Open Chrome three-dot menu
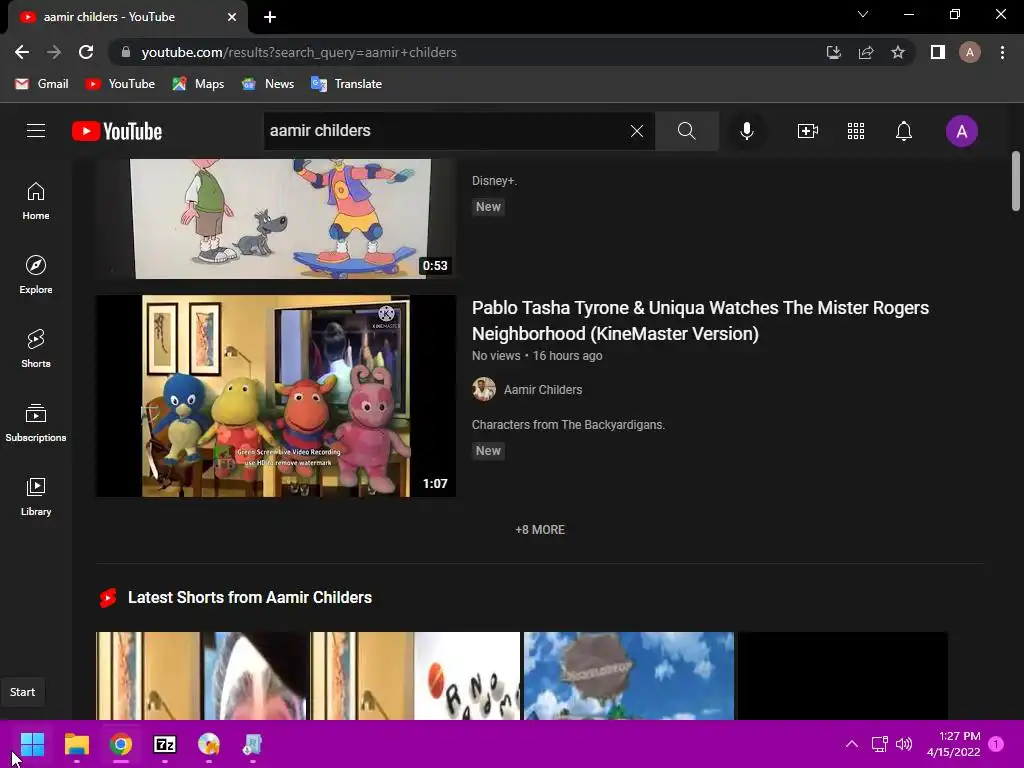1024x768 pixels. click(x=1002, y=52)
